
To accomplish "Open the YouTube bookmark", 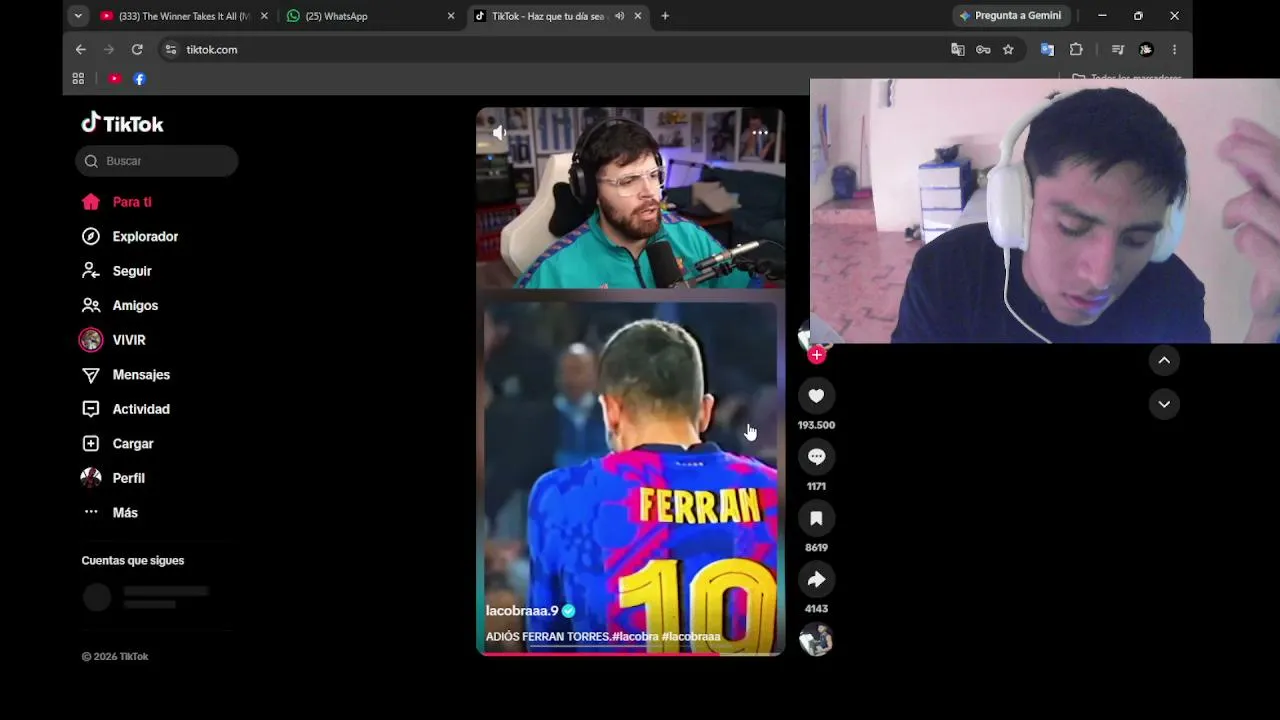I will pos(115,79).
